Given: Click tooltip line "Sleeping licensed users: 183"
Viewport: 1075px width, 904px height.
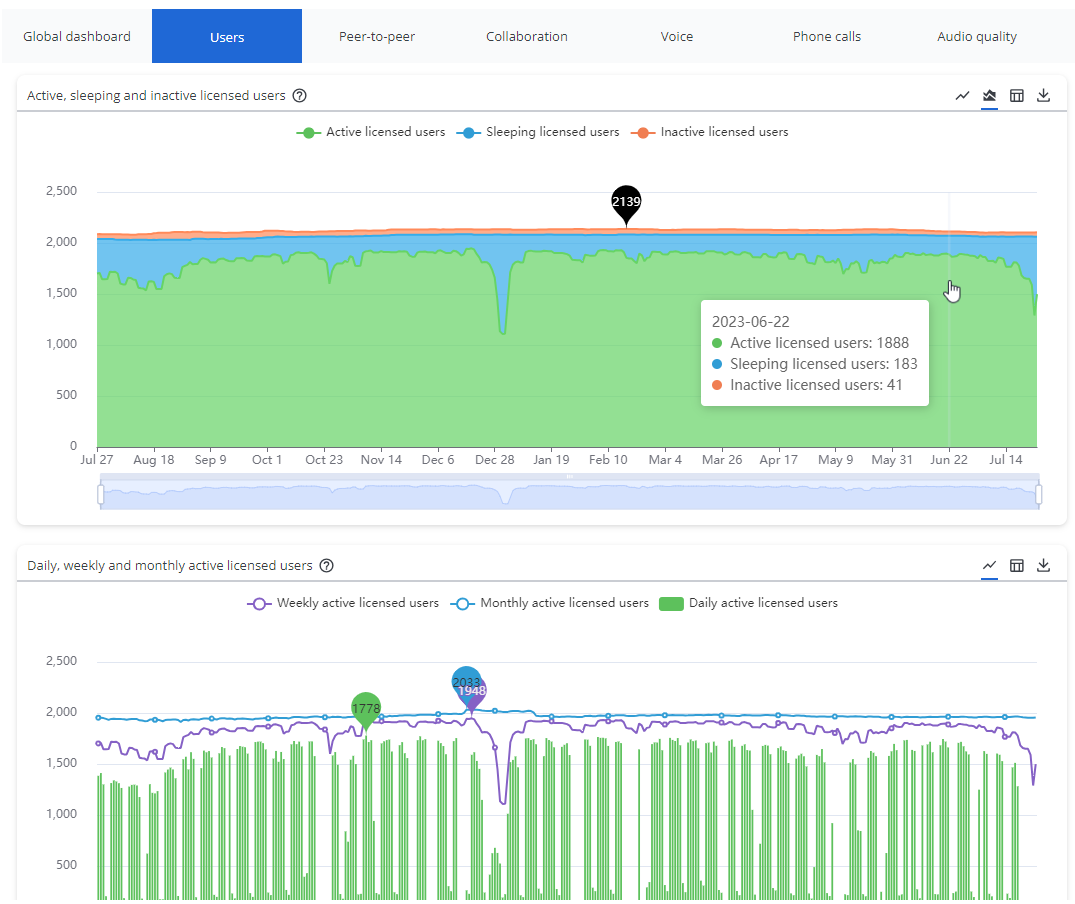Looking at the screenshot, I should pos(814,364).
